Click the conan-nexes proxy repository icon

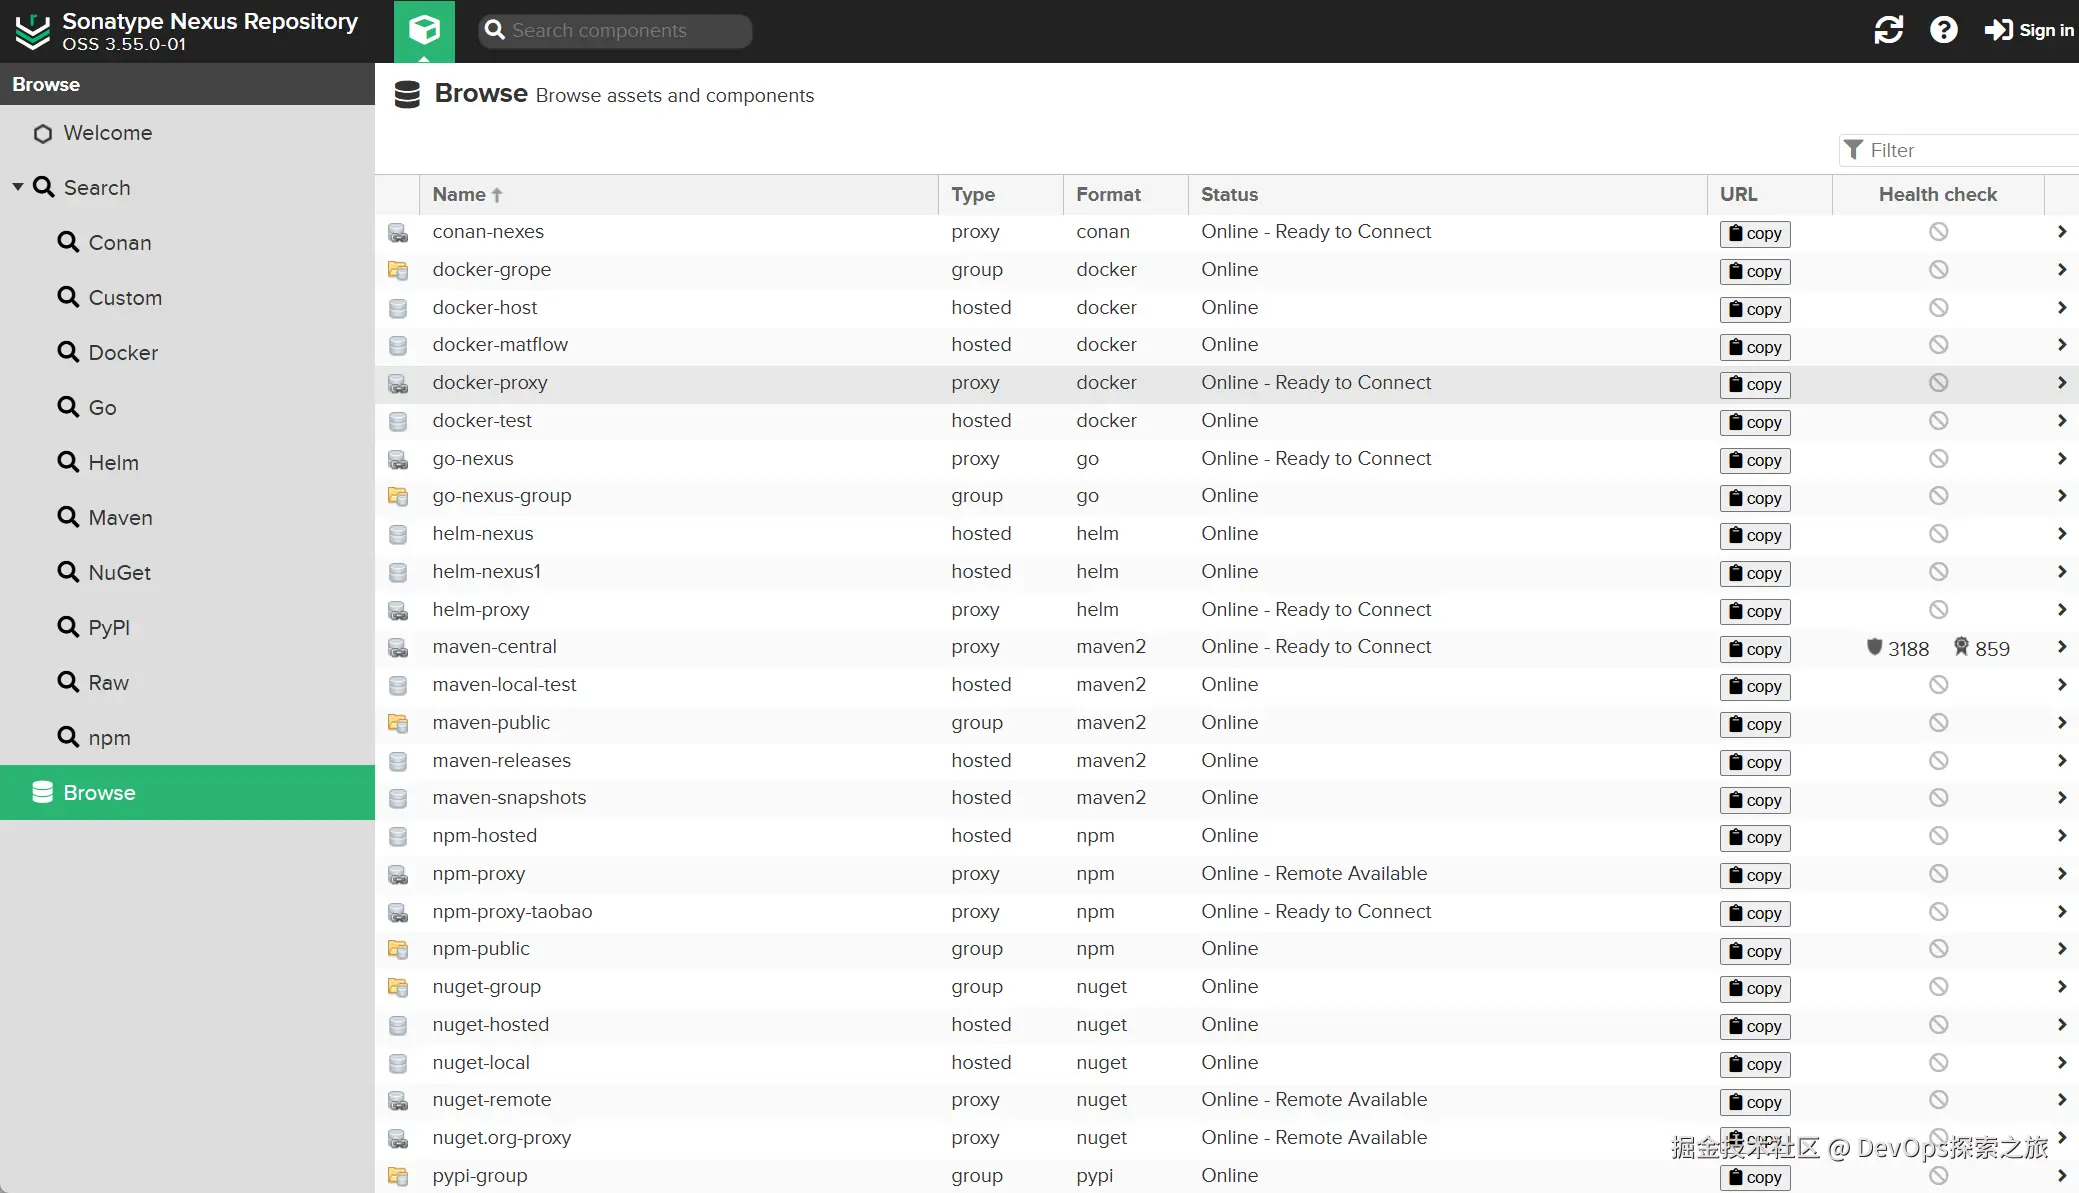[398, 232]
